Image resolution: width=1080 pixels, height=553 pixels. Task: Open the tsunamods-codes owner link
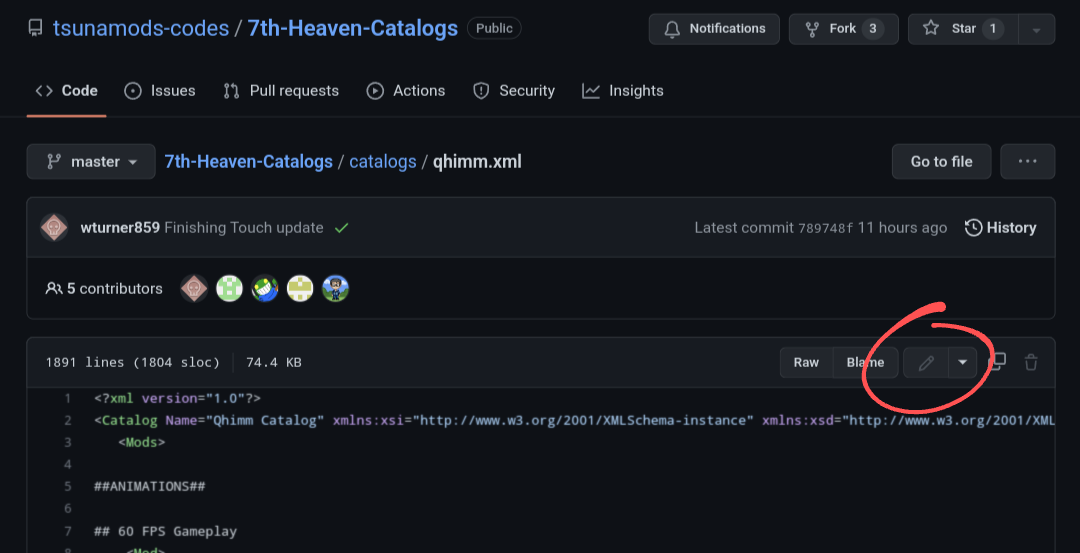[x=141, y=28]
